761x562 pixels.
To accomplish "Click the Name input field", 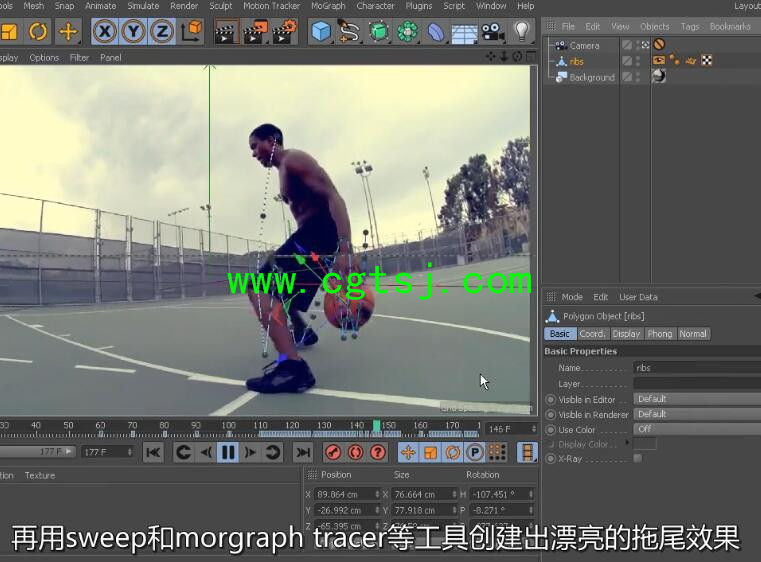I will [x=697, y=368].
